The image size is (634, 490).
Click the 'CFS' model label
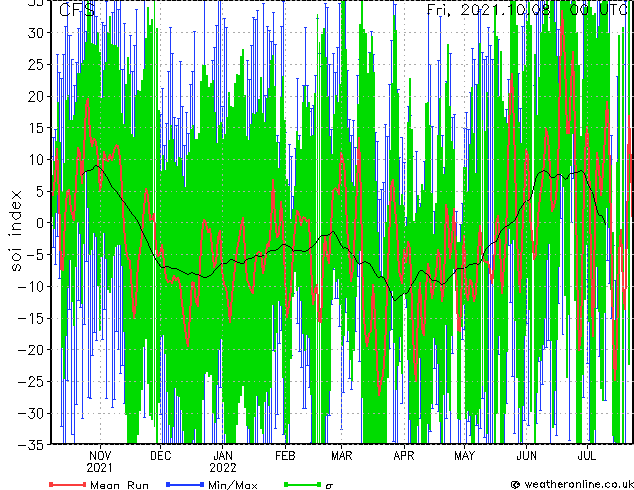[77, 10]
